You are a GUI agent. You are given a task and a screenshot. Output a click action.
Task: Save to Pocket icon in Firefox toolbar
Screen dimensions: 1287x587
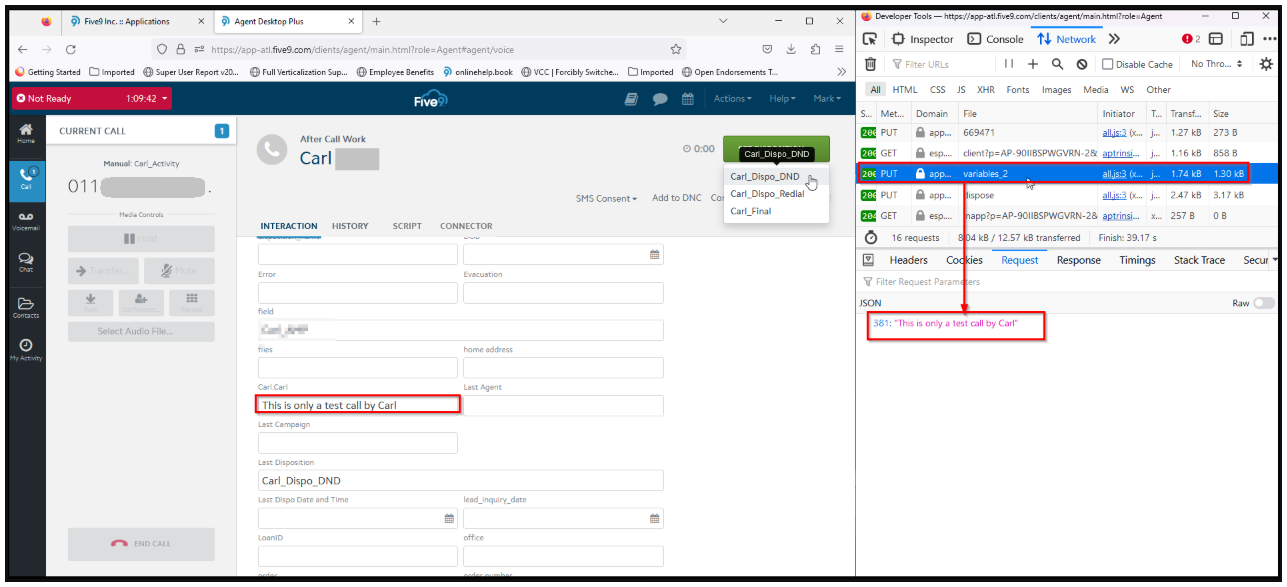[x=767, y=48]
